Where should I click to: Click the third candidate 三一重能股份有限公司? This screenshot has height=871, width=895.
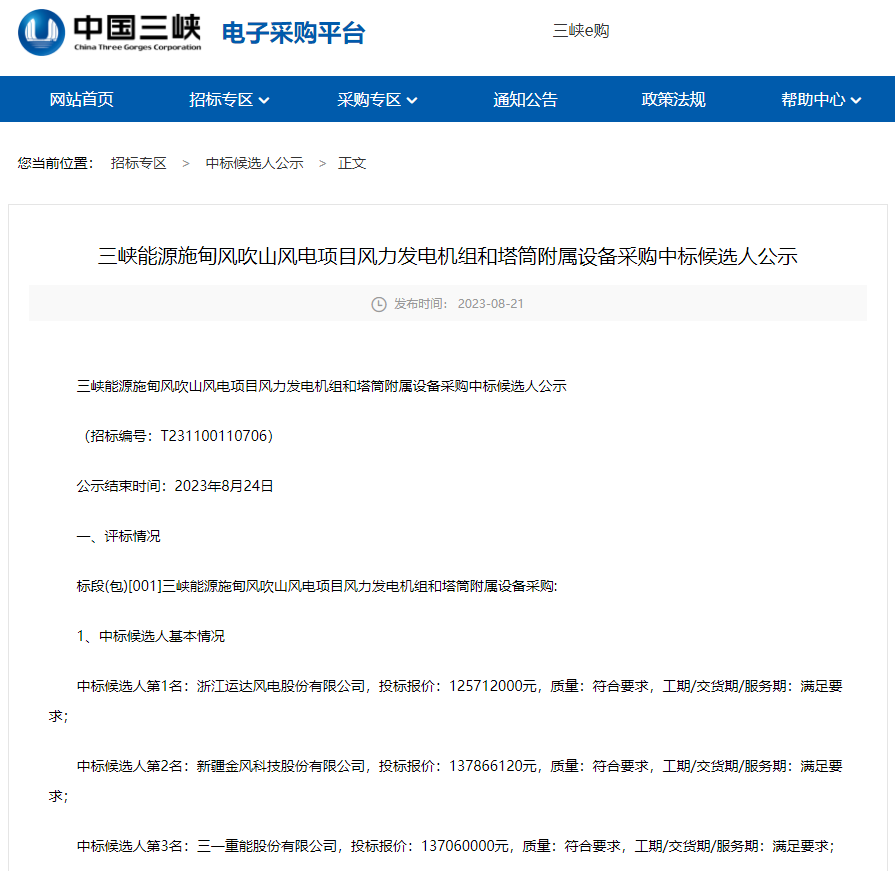coord(267,846)
